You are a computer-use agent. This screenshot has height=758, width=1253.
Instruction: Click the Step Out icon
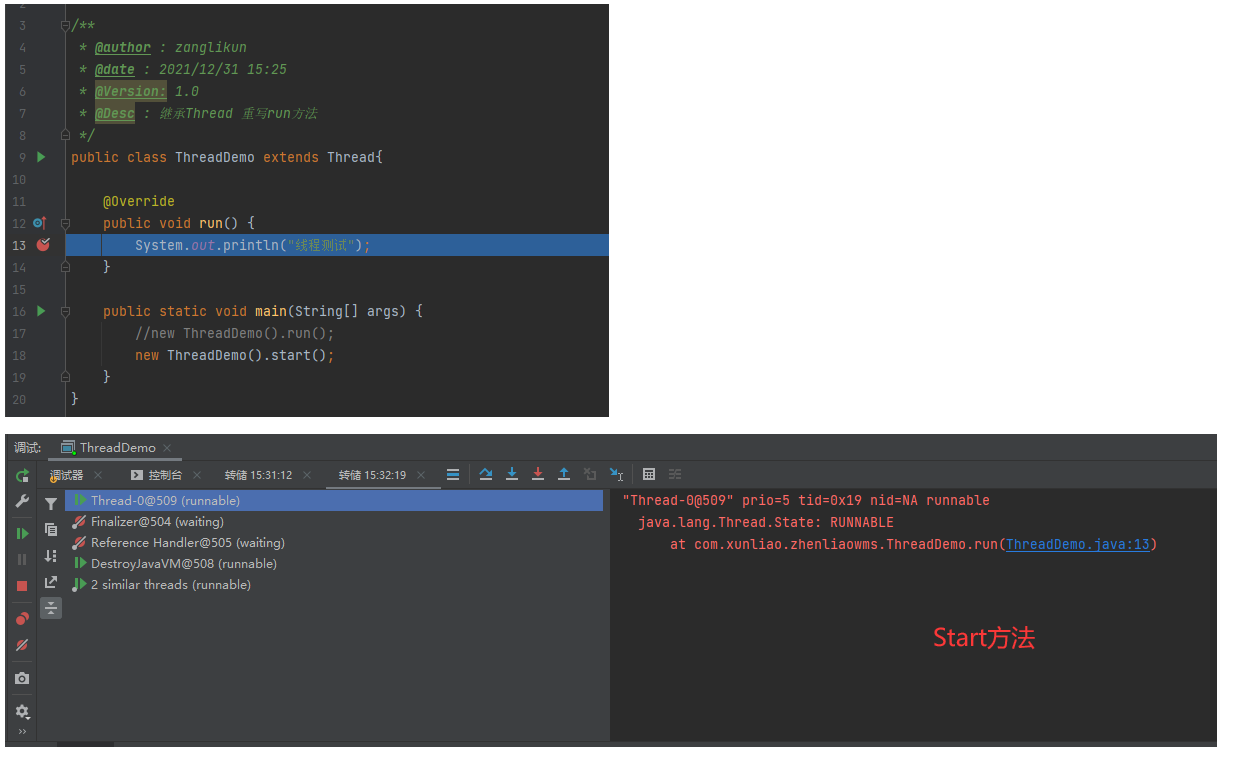tap(564, 474)
